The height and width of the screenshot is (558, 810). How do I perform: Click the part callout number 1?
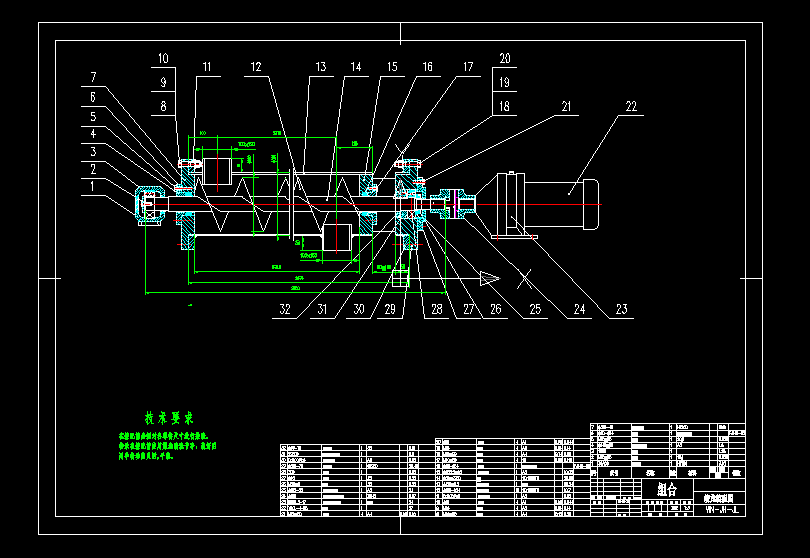tap(92, 187)
